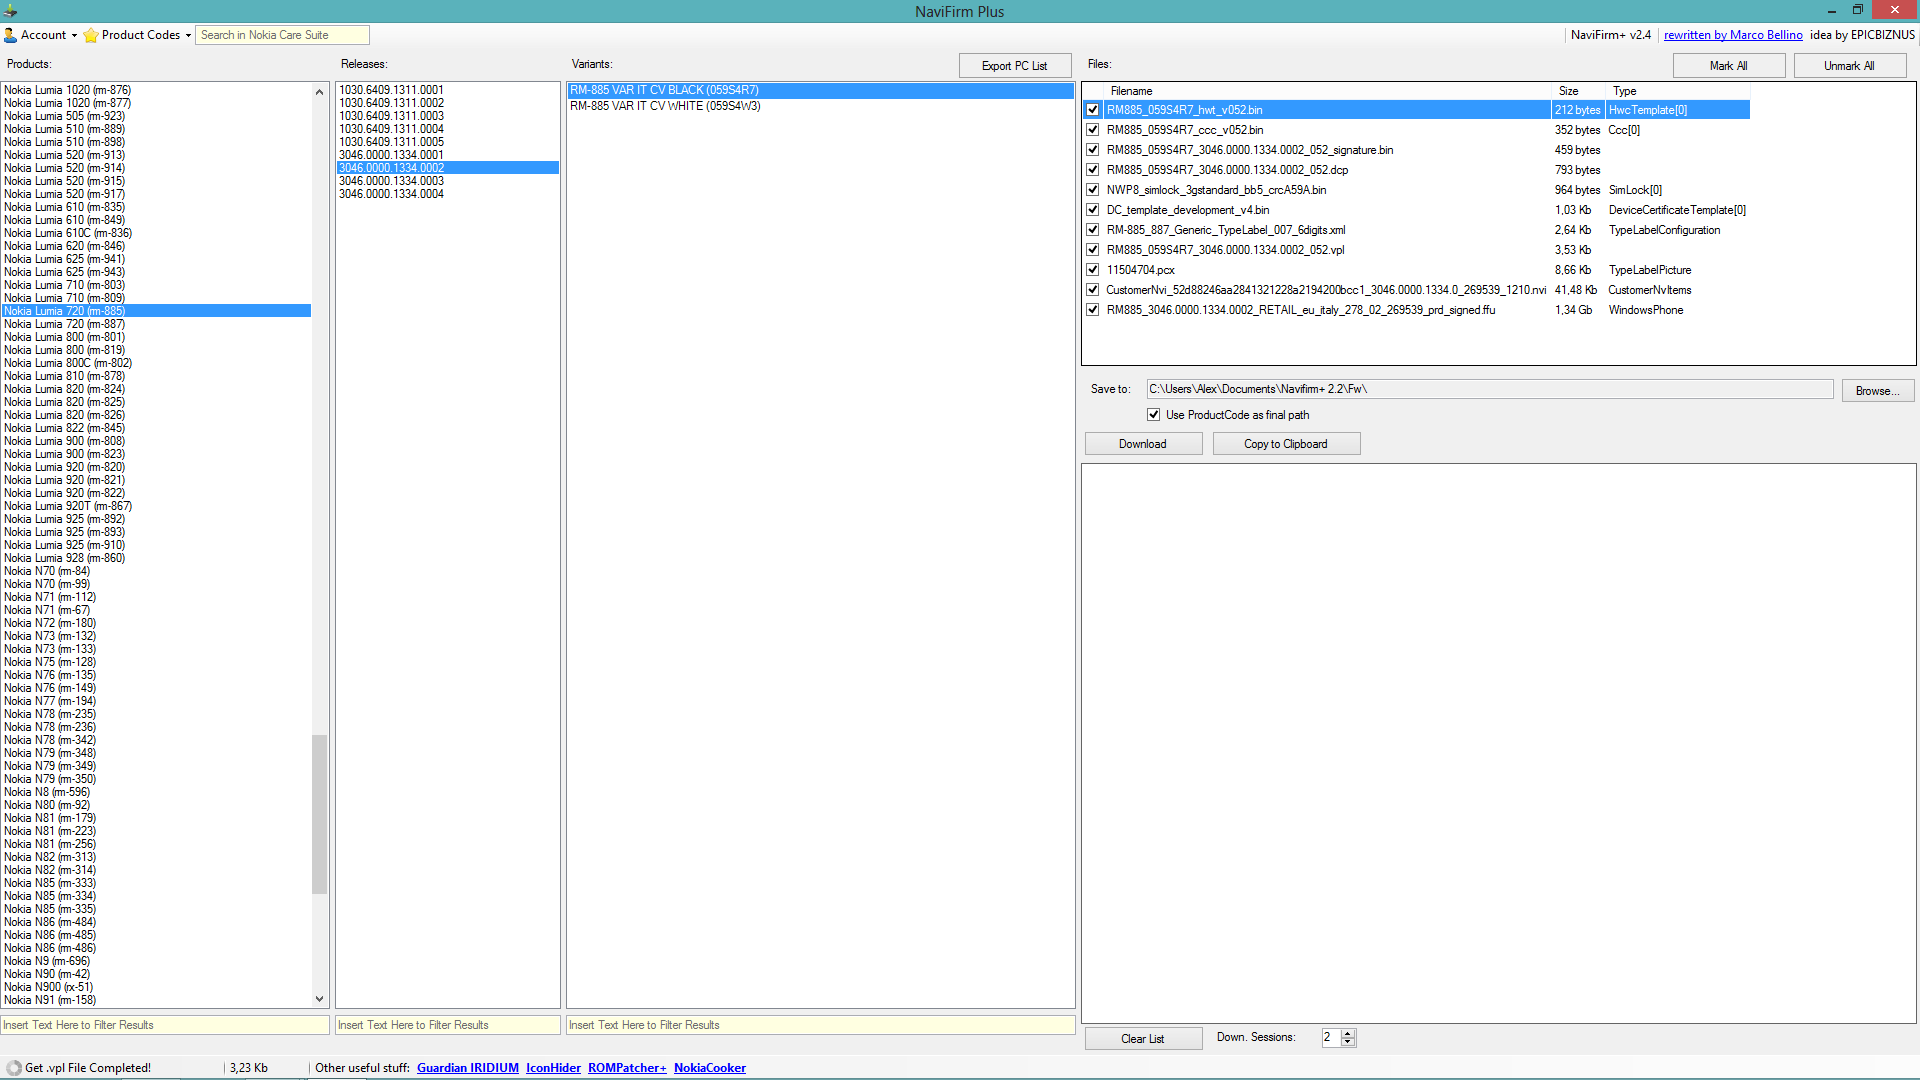Uncheck the RETAIL_eu_italy .ffu file checkbox
Viewport: 1920px width, 1080px height.
point(1093,310)
